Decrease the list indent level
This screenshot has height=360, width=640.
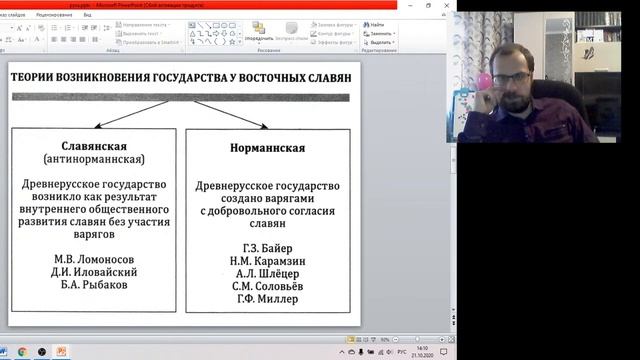click(x=84, y=28)
